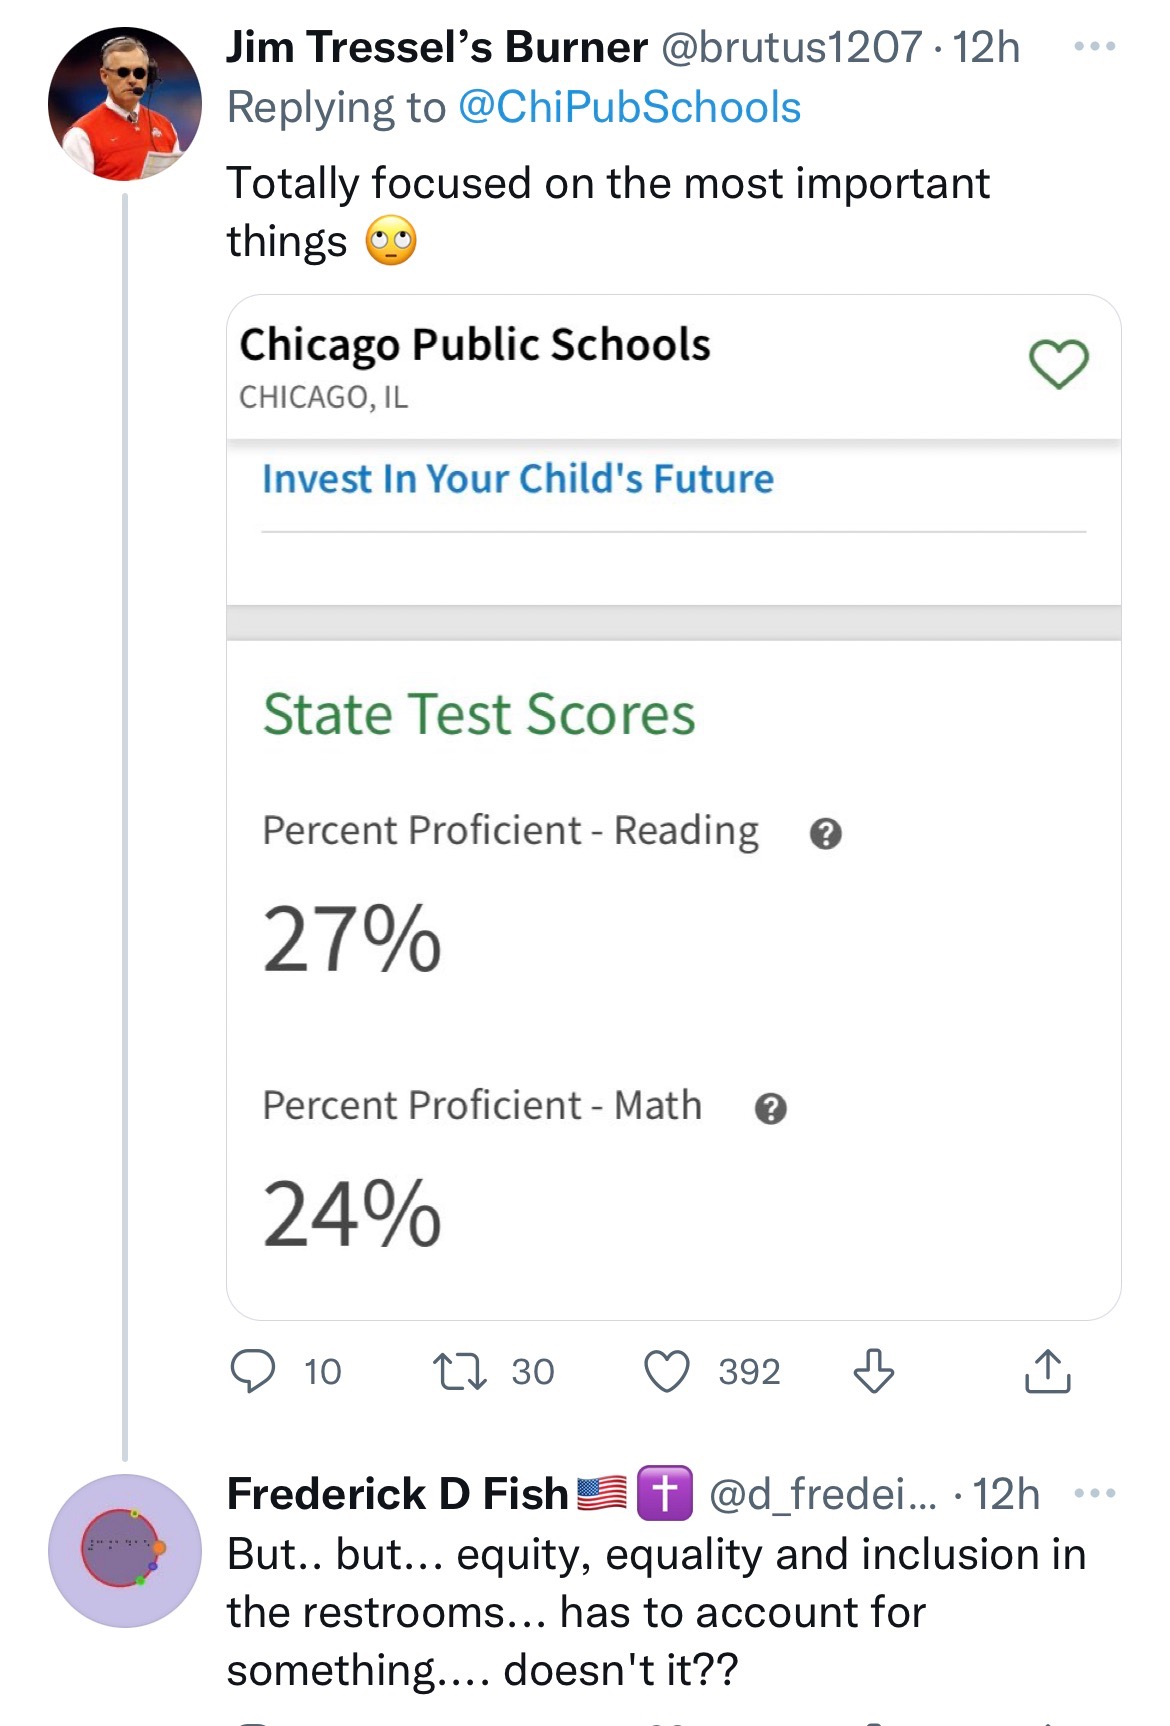Screen dimensions: 1170x1726
Task: Open the @ChiPubSchools mention link
Action: (629, 107)
